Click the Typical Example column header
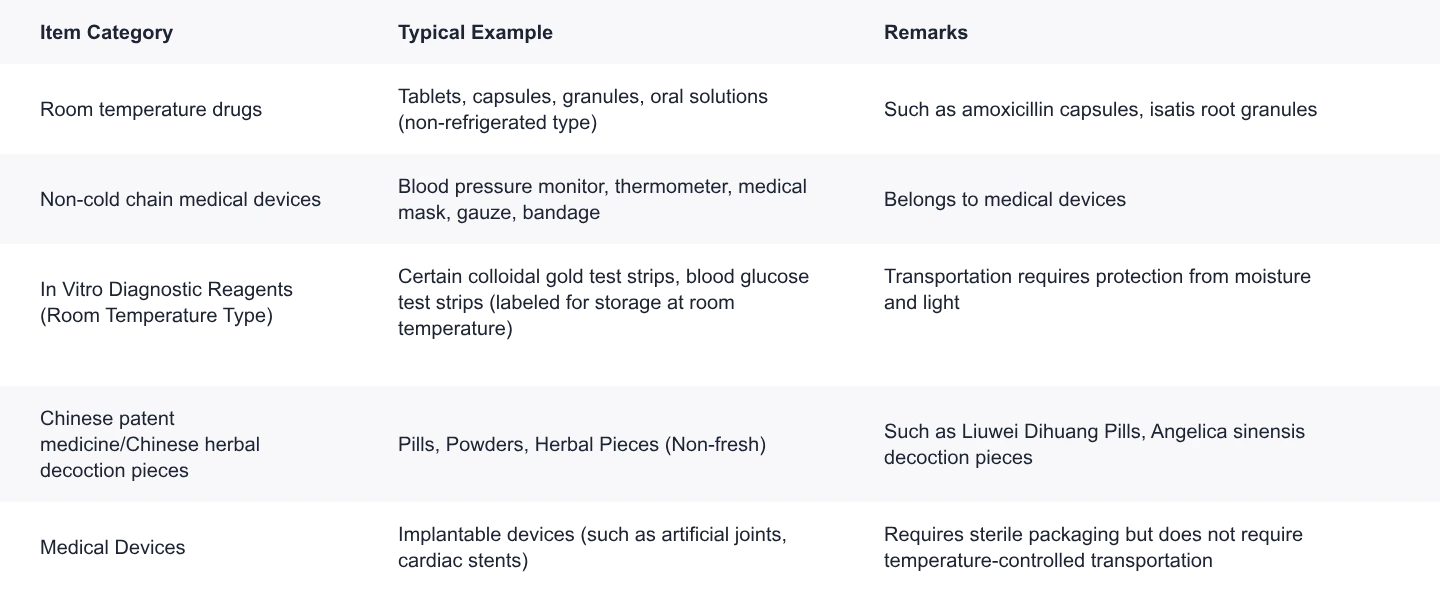The width and height of the screenshot is (1440, 592). tap(475, 32)
